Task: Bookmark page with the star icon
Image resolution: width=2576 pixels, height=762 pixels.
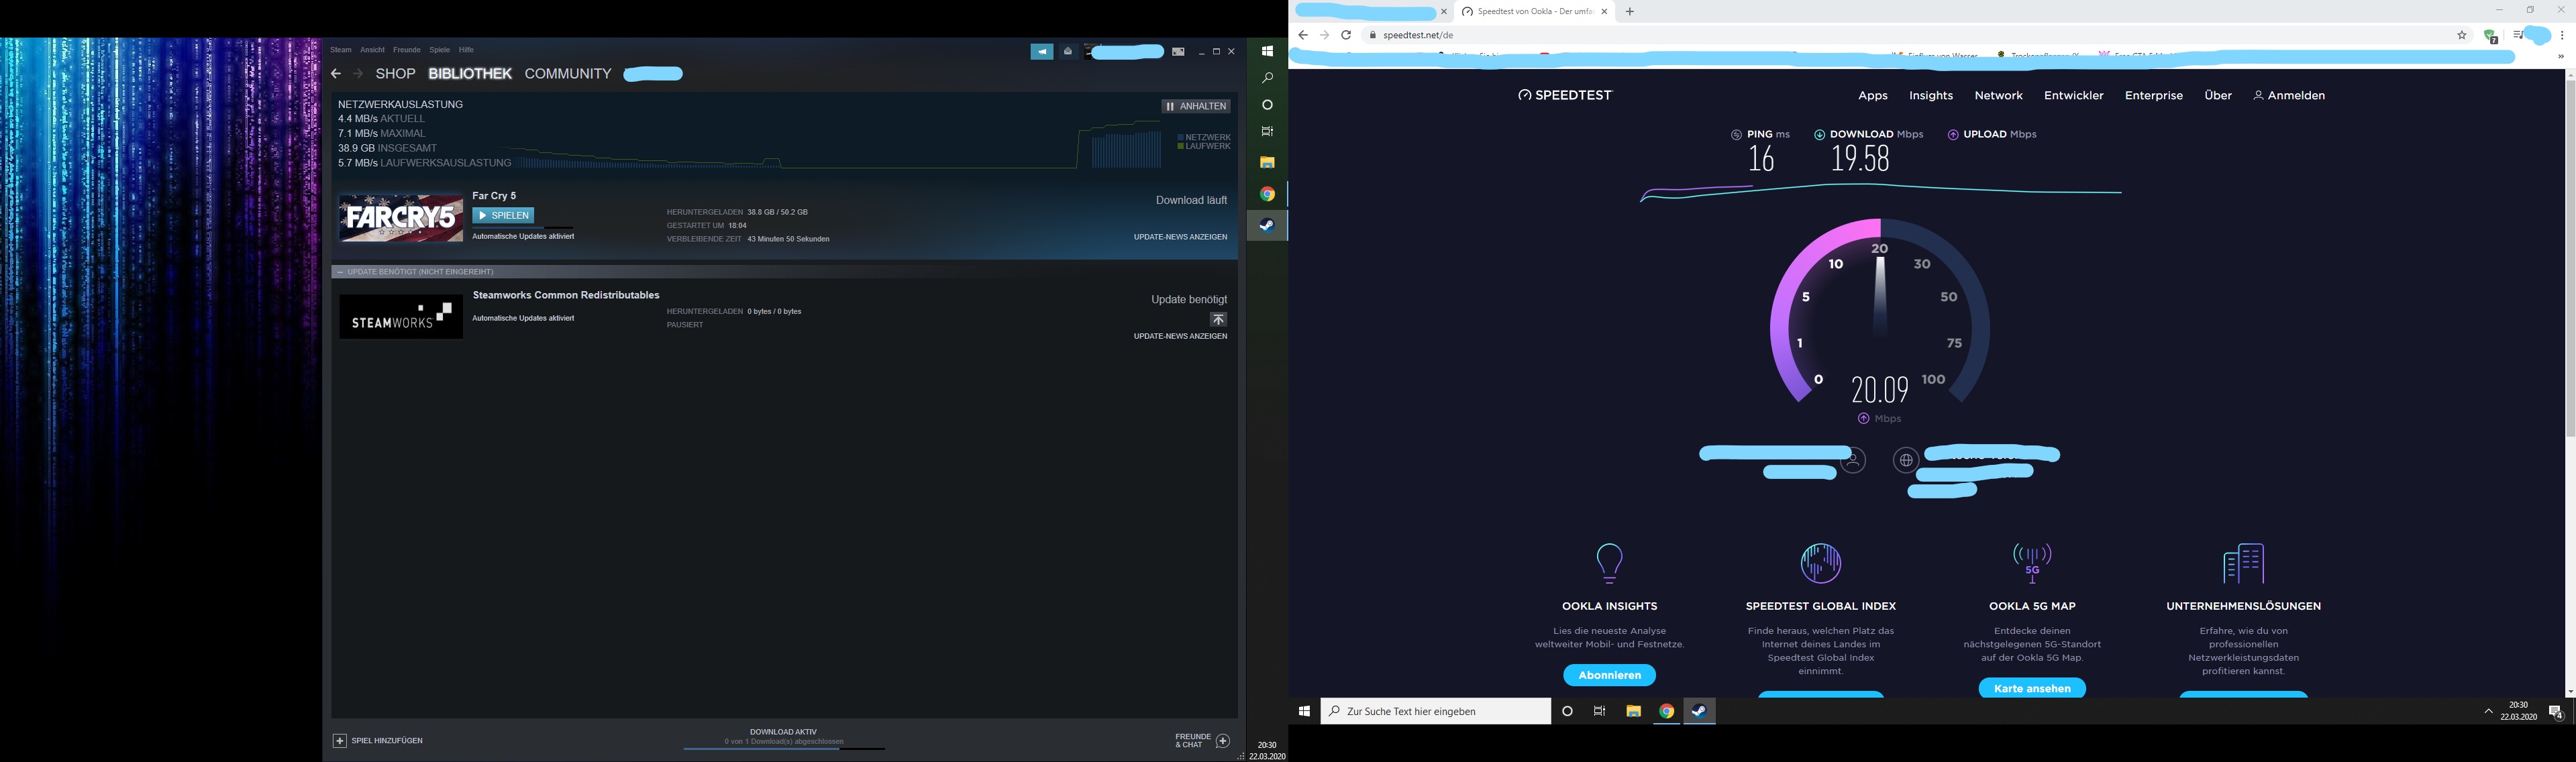Action: click(x=2462, y=35)
